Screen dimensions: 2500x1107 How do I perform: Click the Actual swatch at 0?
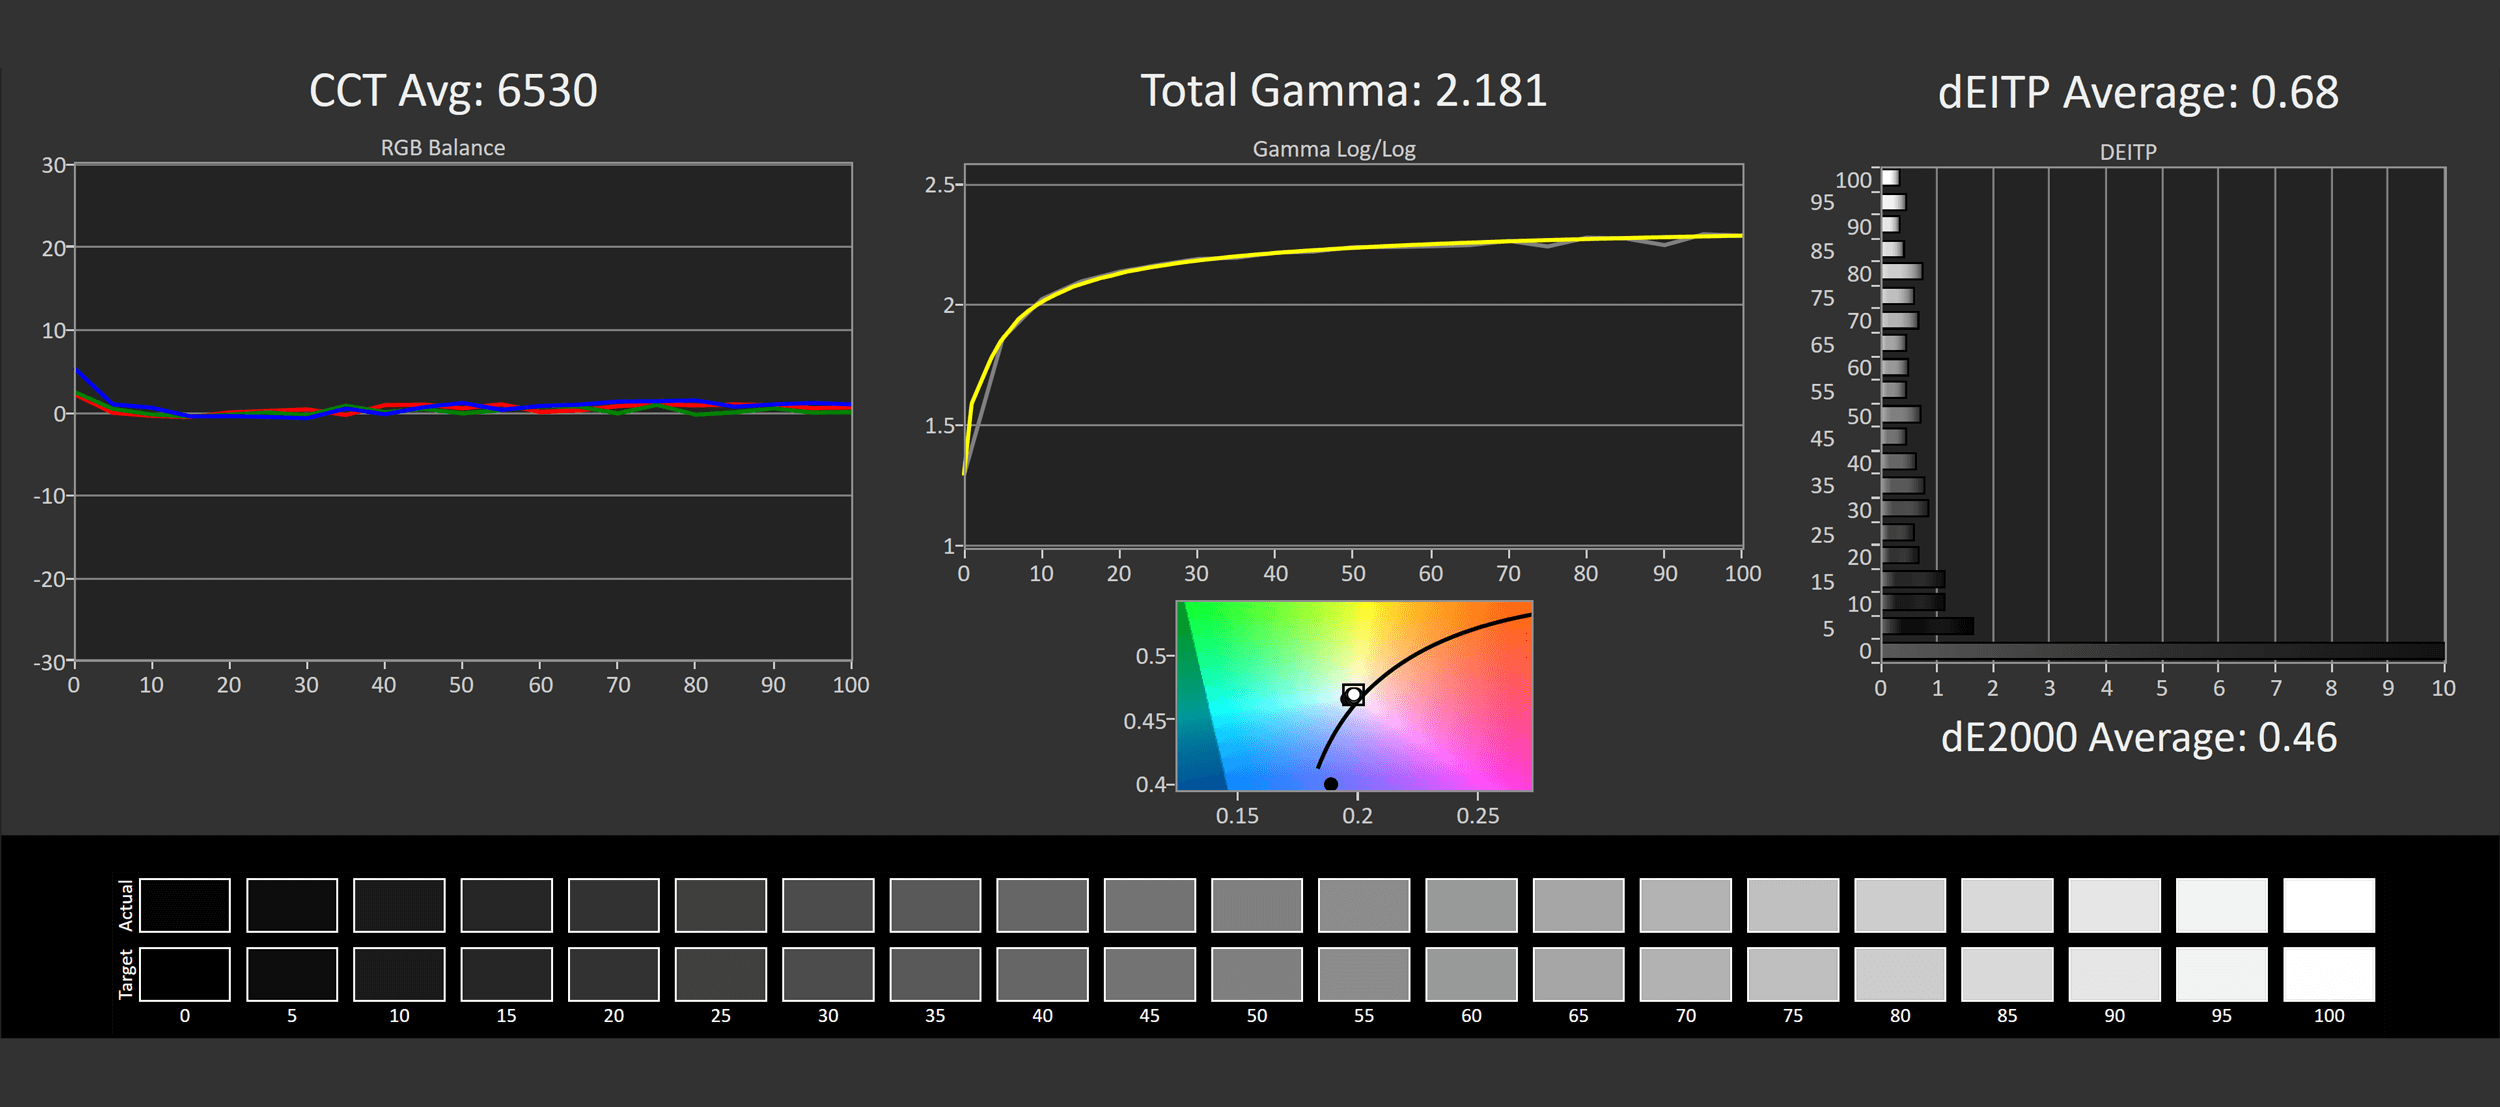click(185, 905)
